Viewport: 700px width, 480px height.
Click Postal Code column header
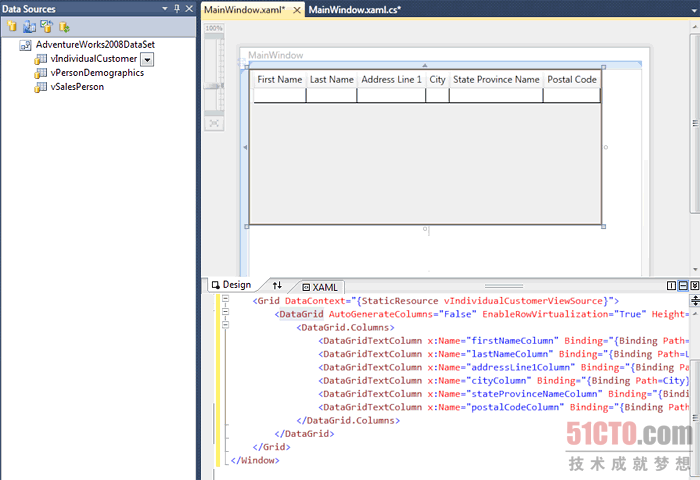[x=572, y=79]
